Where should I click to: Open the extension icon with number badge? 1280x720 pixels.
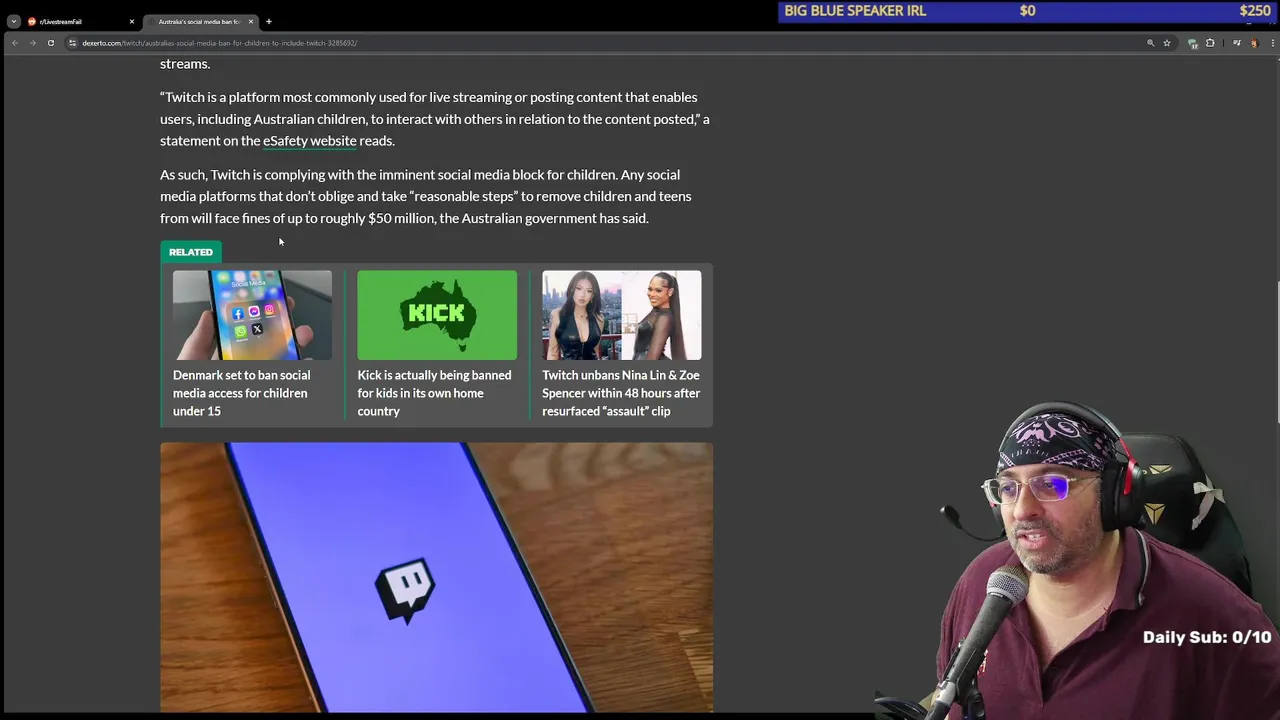(x=1193, y=44)
